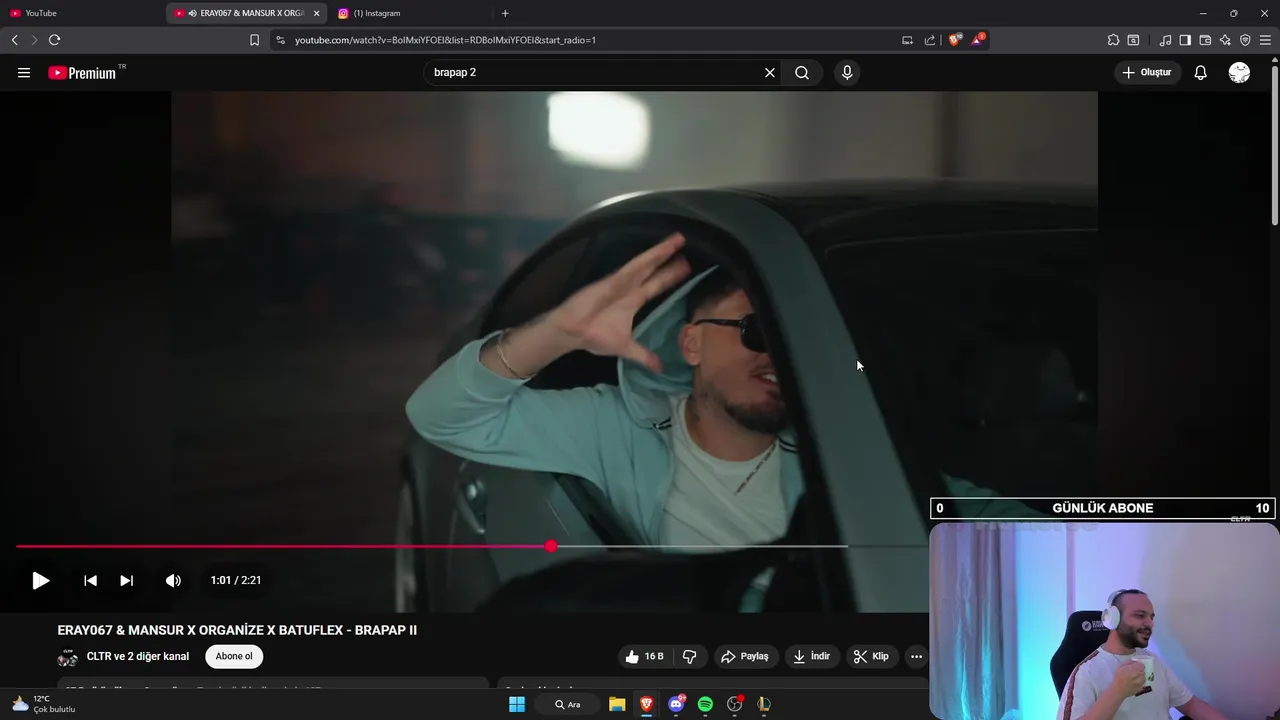Toggle the browser sidebar panel
This screenshot has height=720, width=1280.
click(1185, 40)
